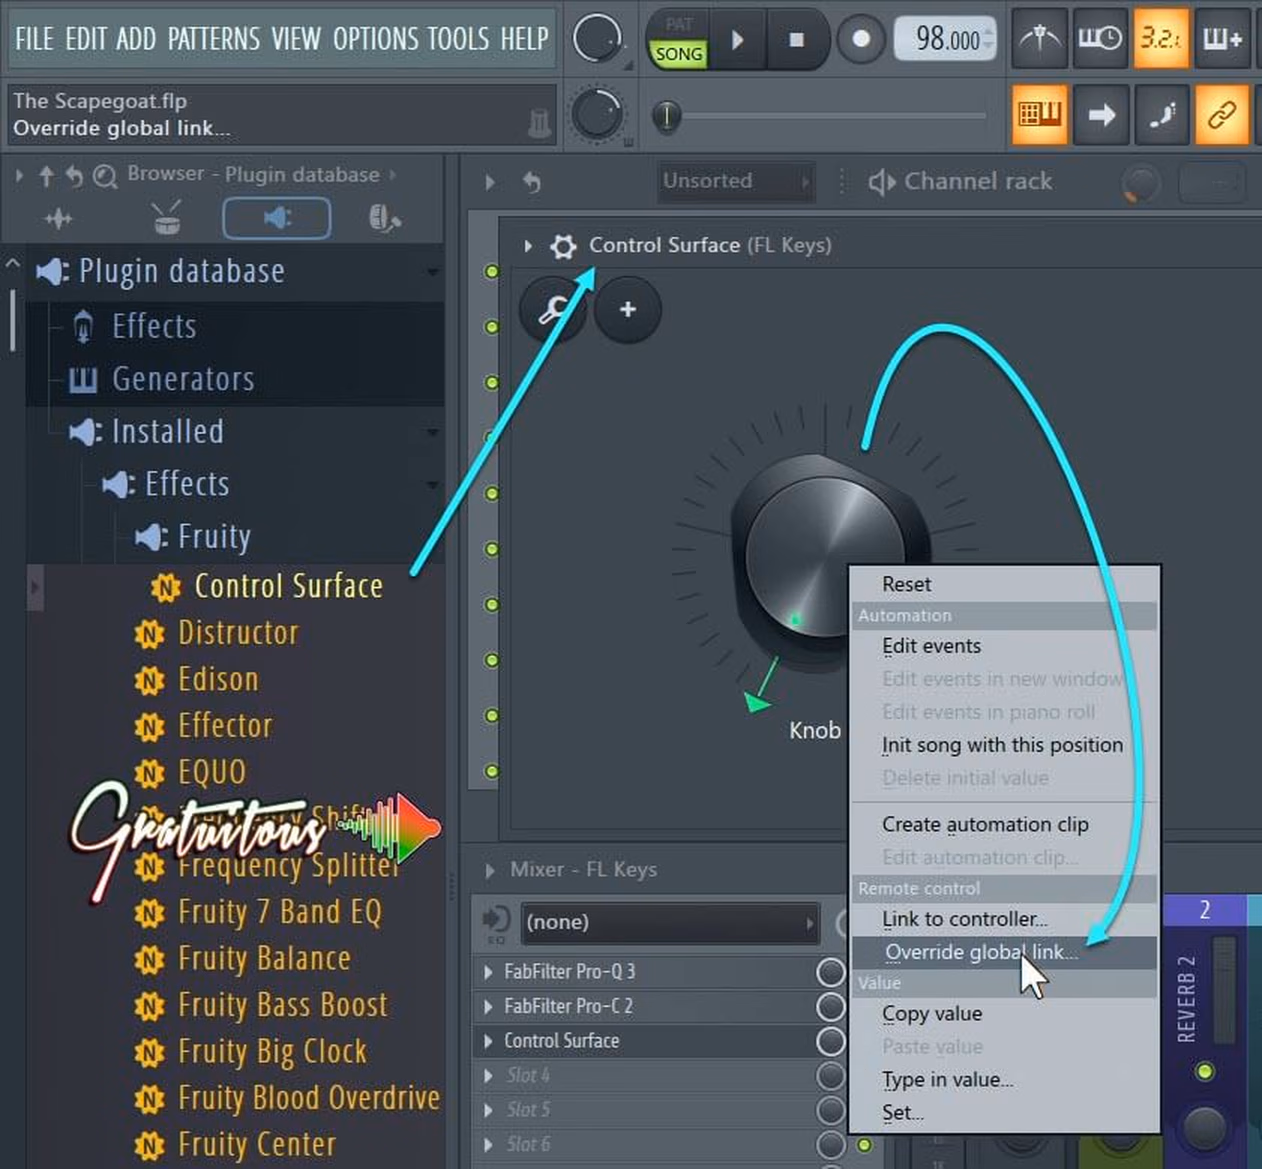Open the EDIT menu
The image size is (1262, 1169).
tap(85, 39)
